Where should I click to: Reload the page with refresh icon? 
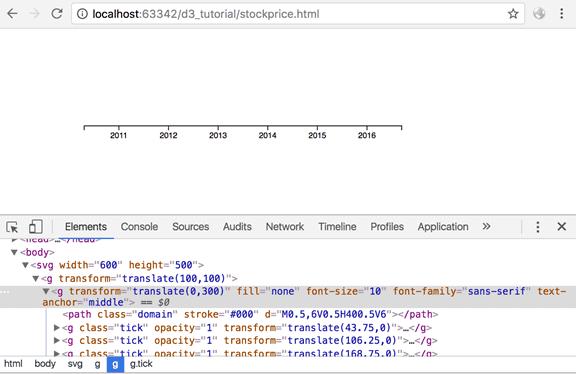point(57,14)
